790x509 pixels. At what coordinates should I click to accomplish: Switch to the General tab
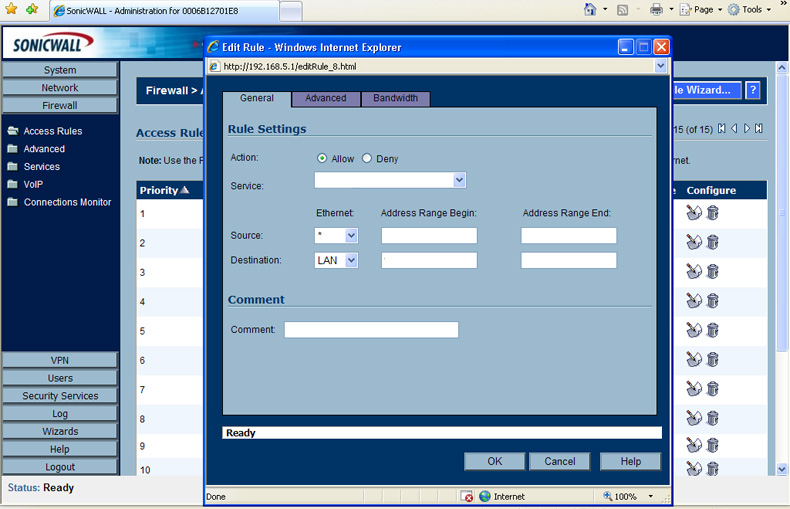257,98
